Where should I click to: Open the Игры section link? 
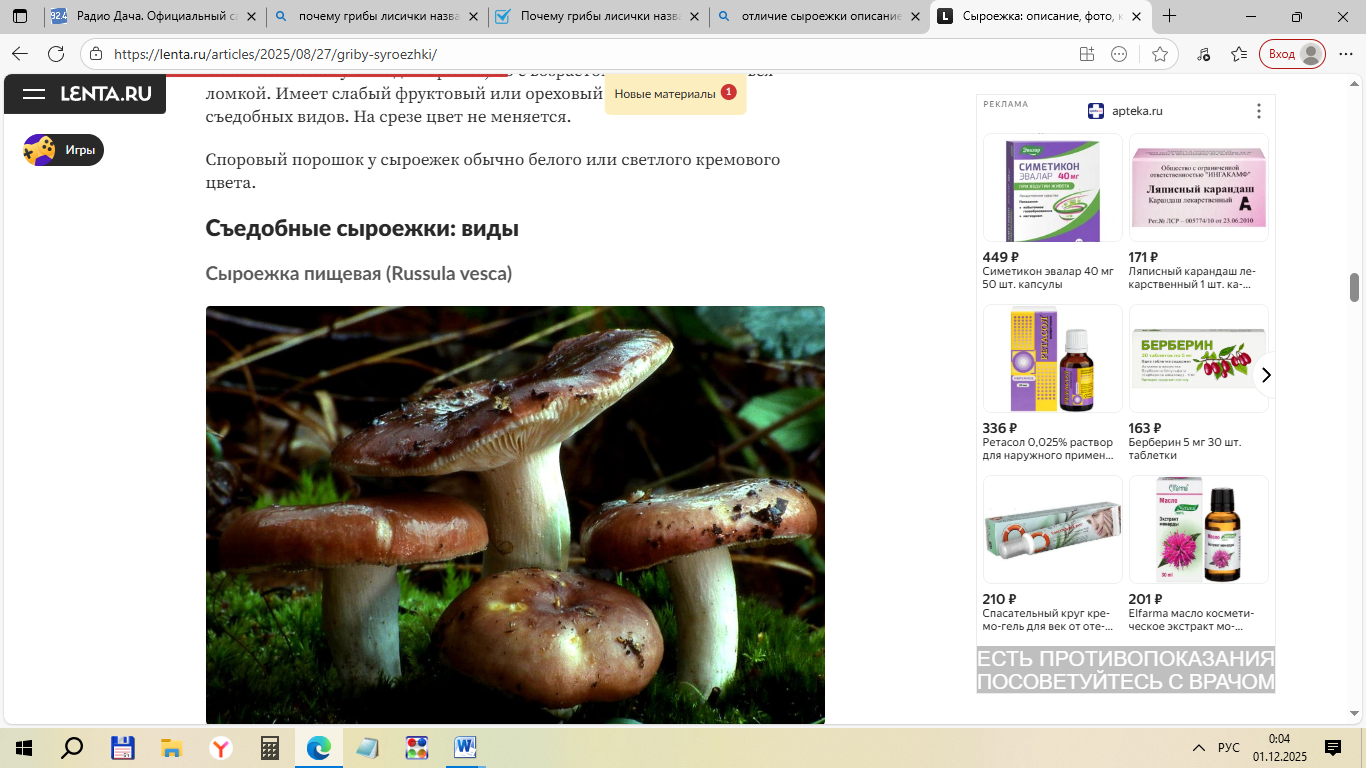click(64, 150)
